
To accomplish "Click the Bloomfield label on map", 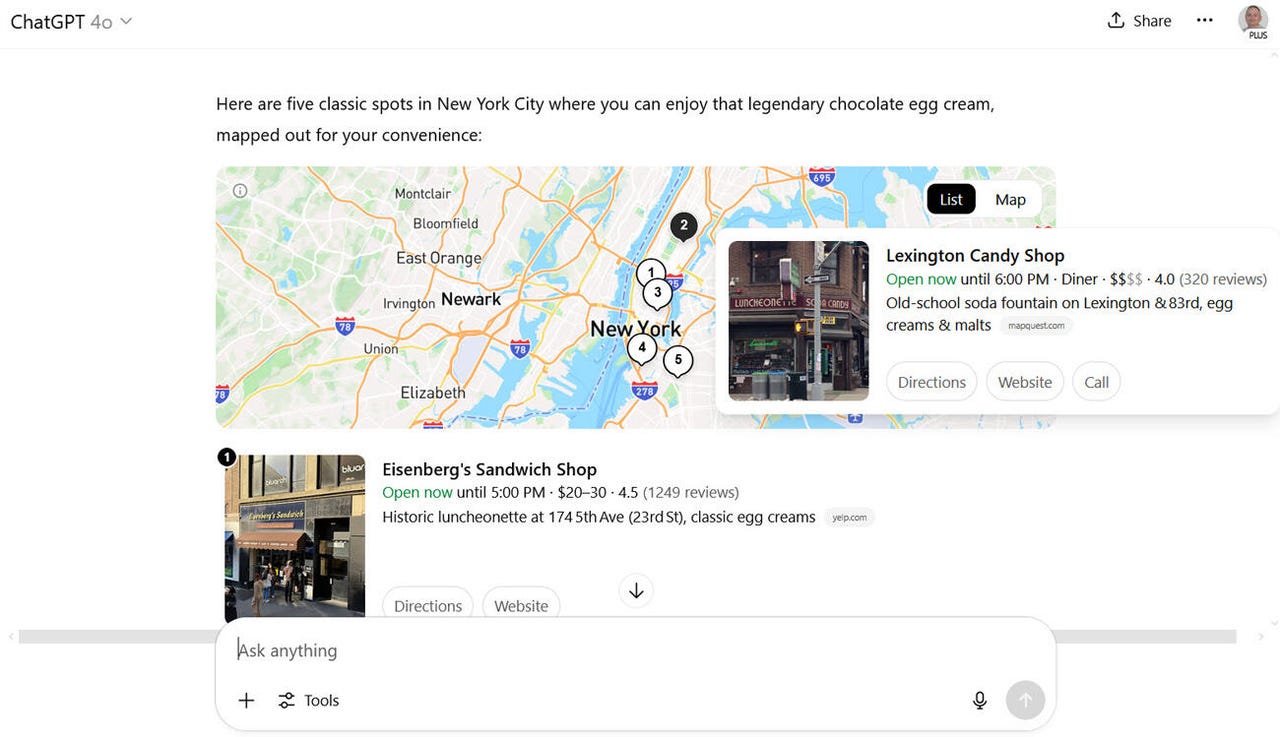I will click(446, 224).
